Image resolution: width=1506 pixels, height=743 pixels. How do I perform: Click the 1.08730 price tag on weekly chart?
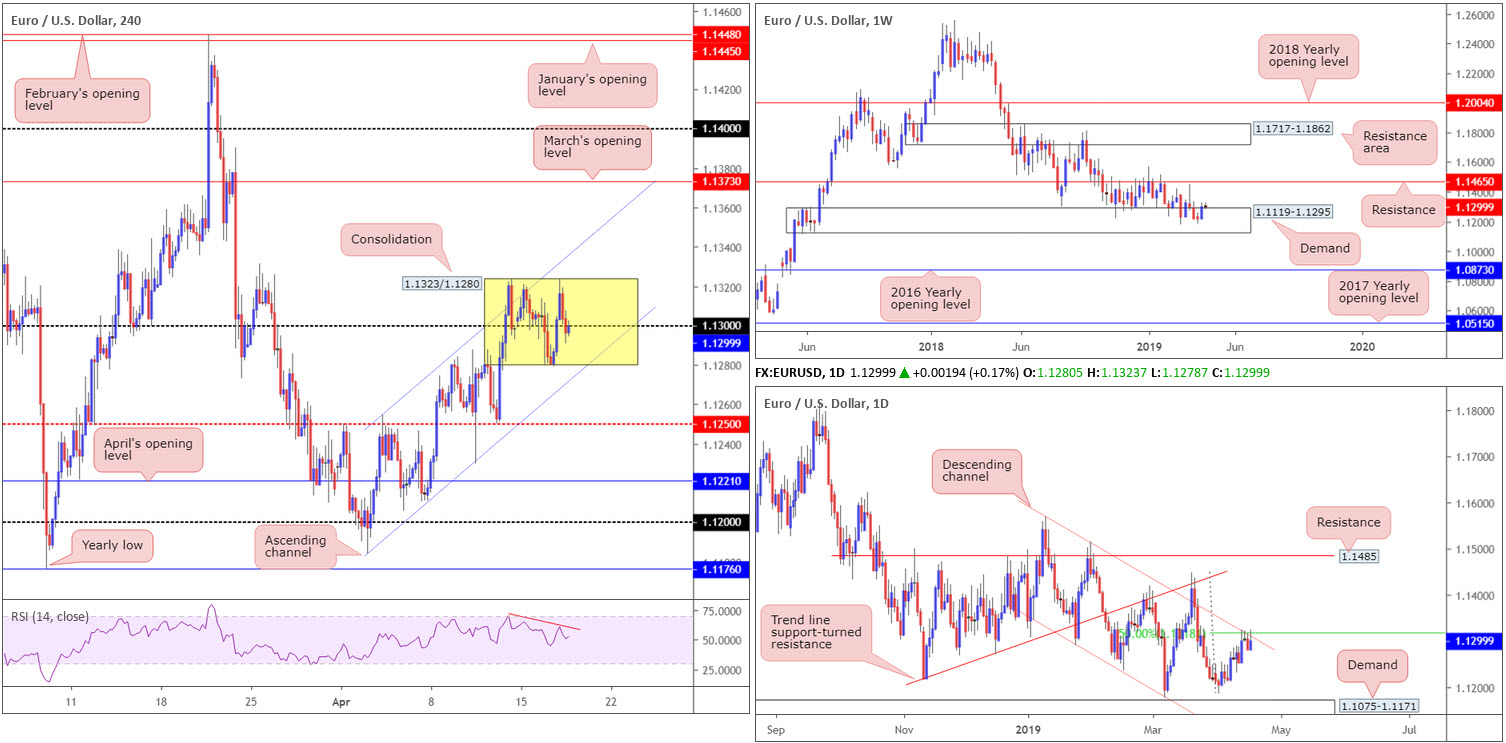[1474, 270]
